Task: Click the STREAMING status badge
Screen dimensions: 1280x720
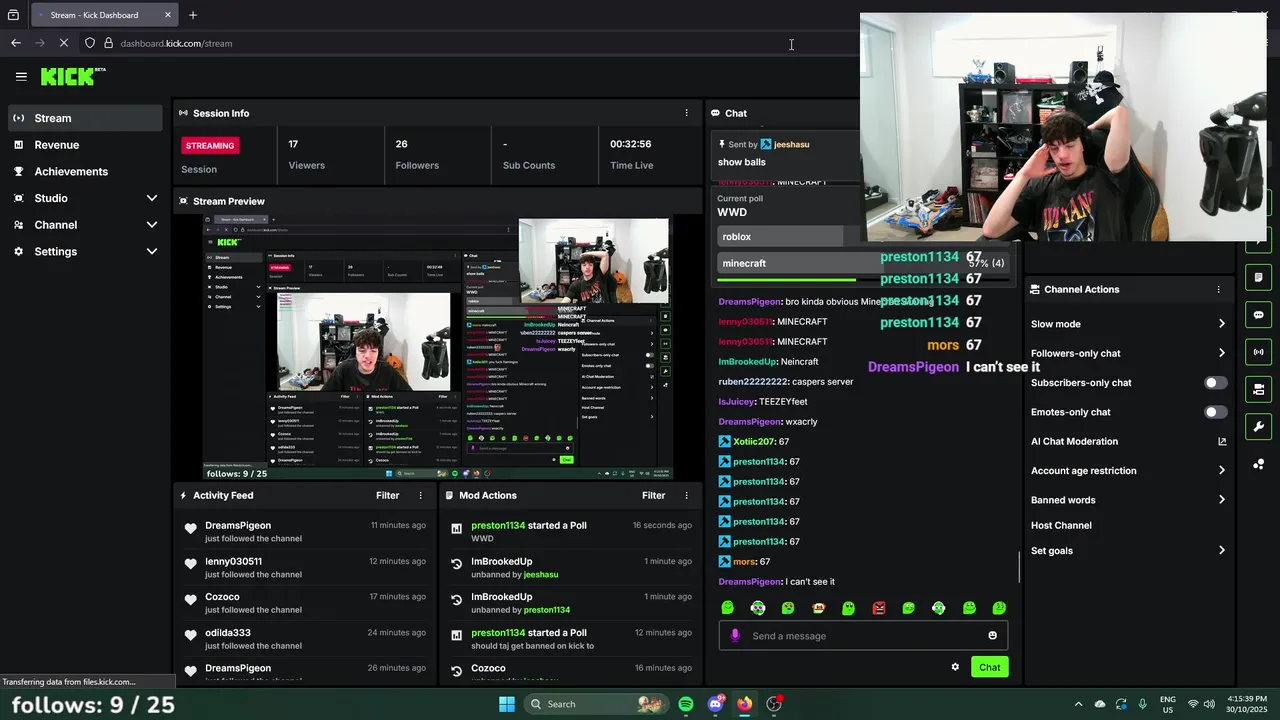Action: coord(210,145)
